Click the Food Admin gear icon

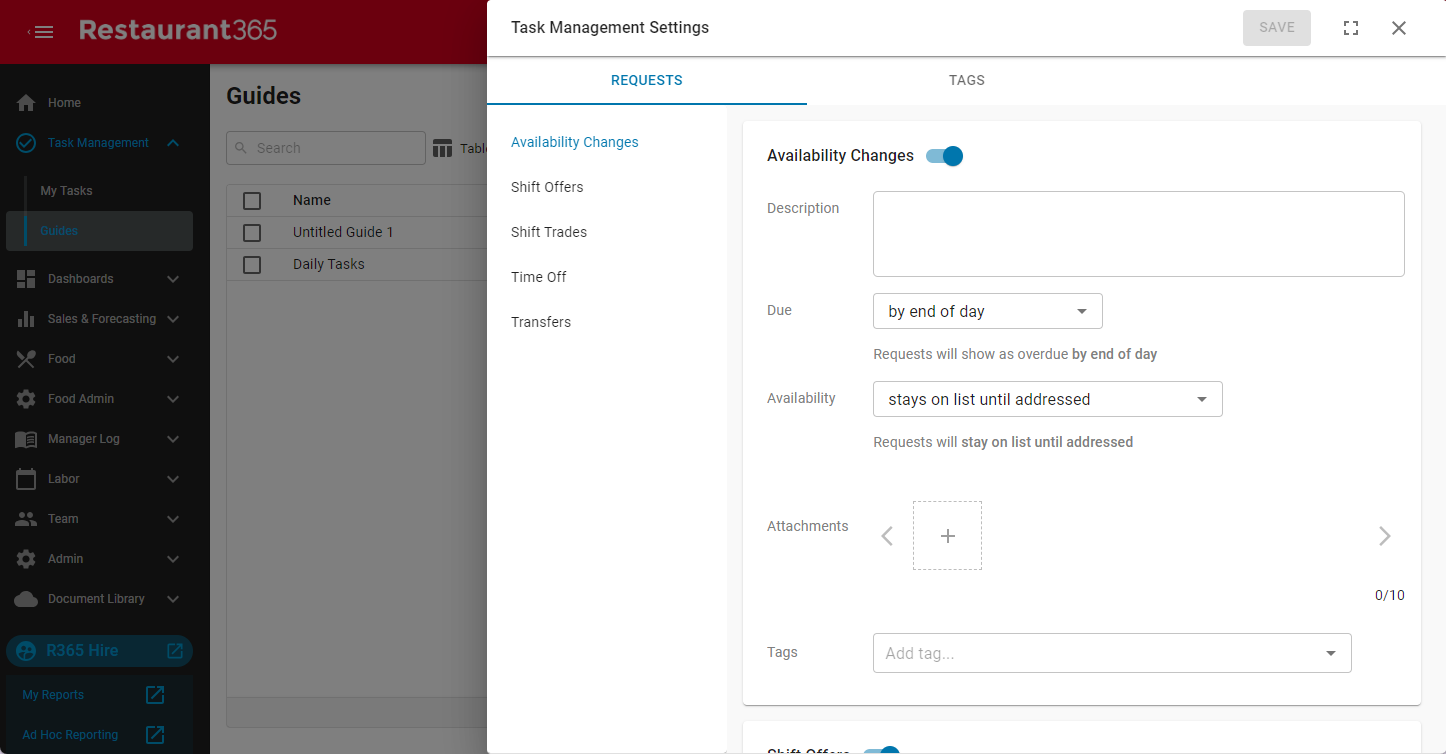click(x=27, y=399)
